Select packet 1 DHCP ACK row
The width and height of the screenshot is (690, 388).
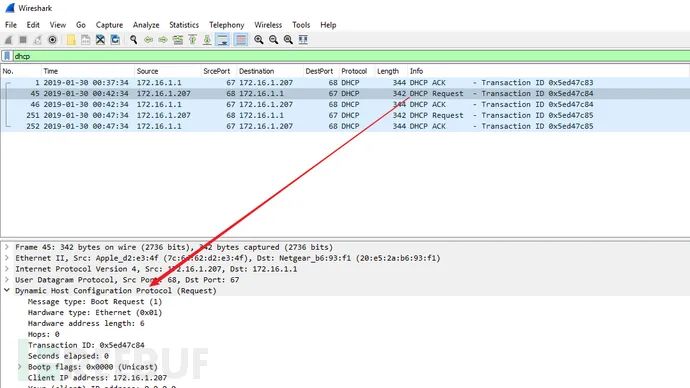pos(345,83)
